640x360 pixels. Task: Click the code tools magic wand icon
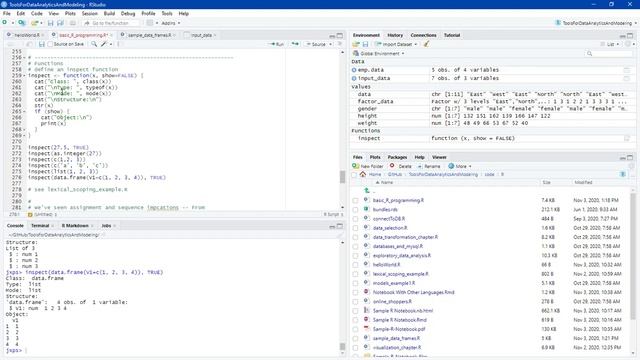[104, 44]
